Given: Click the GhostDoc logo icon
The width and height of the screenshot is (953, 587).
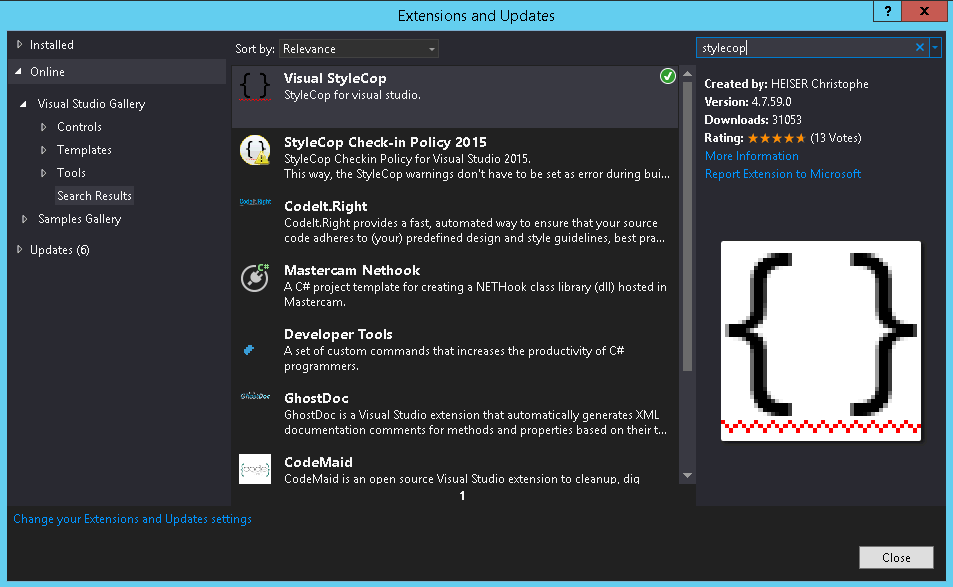Looking at the screenshot, I should 255,396.
